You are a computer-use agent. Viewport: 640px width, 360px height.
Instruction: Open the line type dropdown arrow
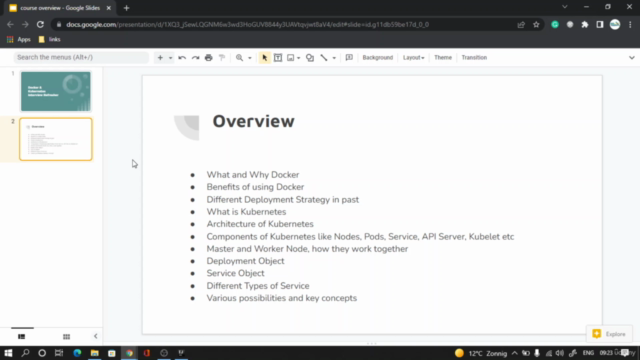(x=334, y=58)
